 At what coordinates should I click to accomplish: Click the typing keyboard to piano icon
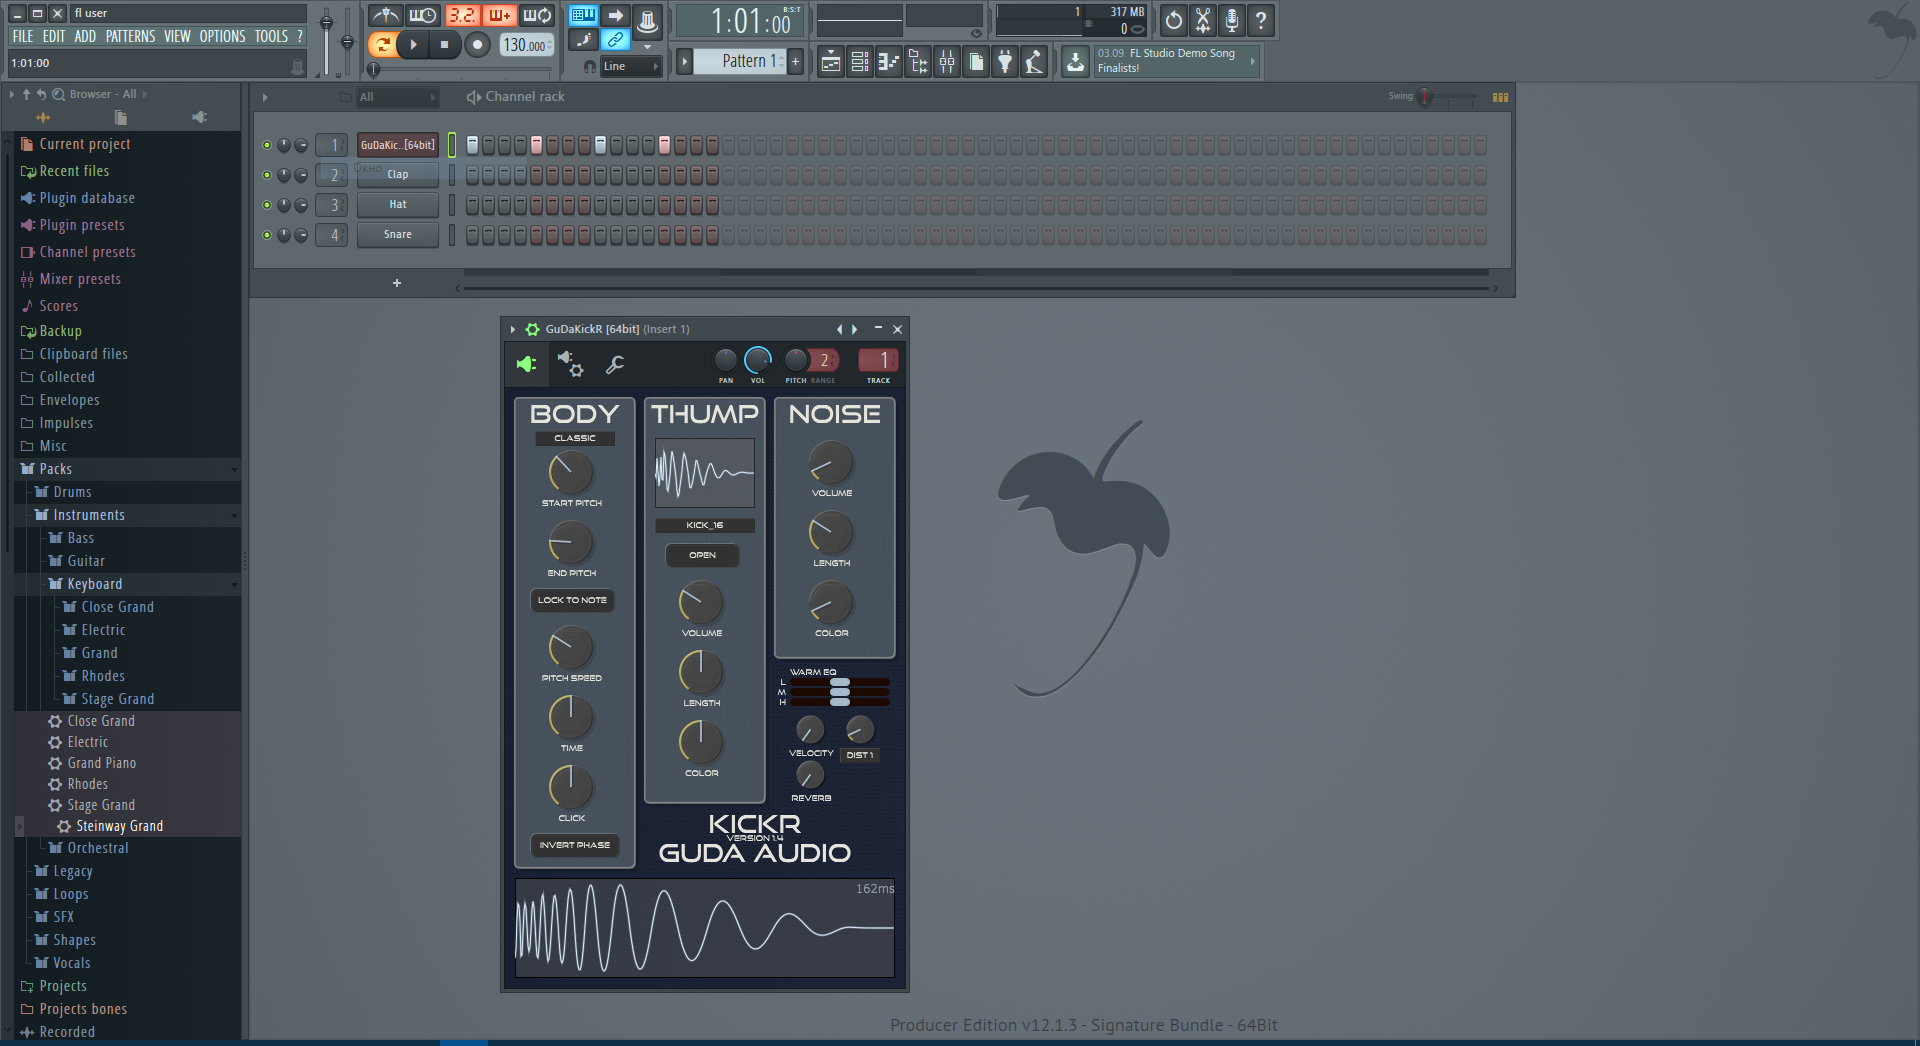[x=583, y=16]
